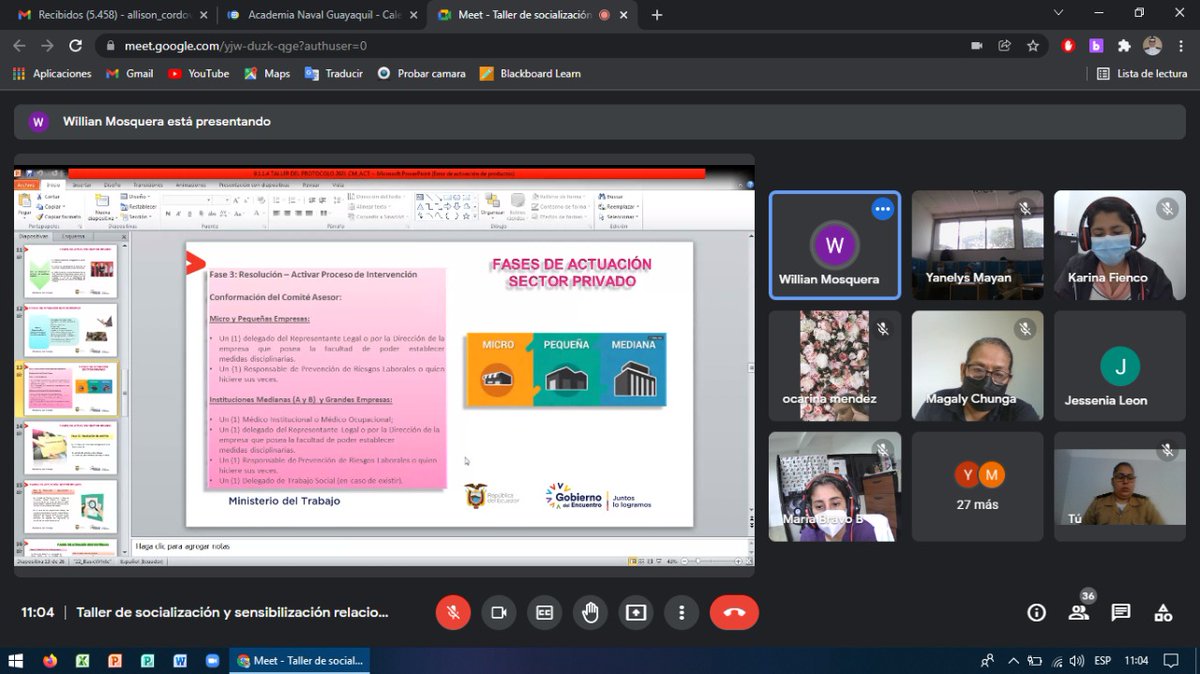The height and width of the screenshot is (674, 1200).
Task: Launch Firefox from the taskbar
Action: click(50, 661)
